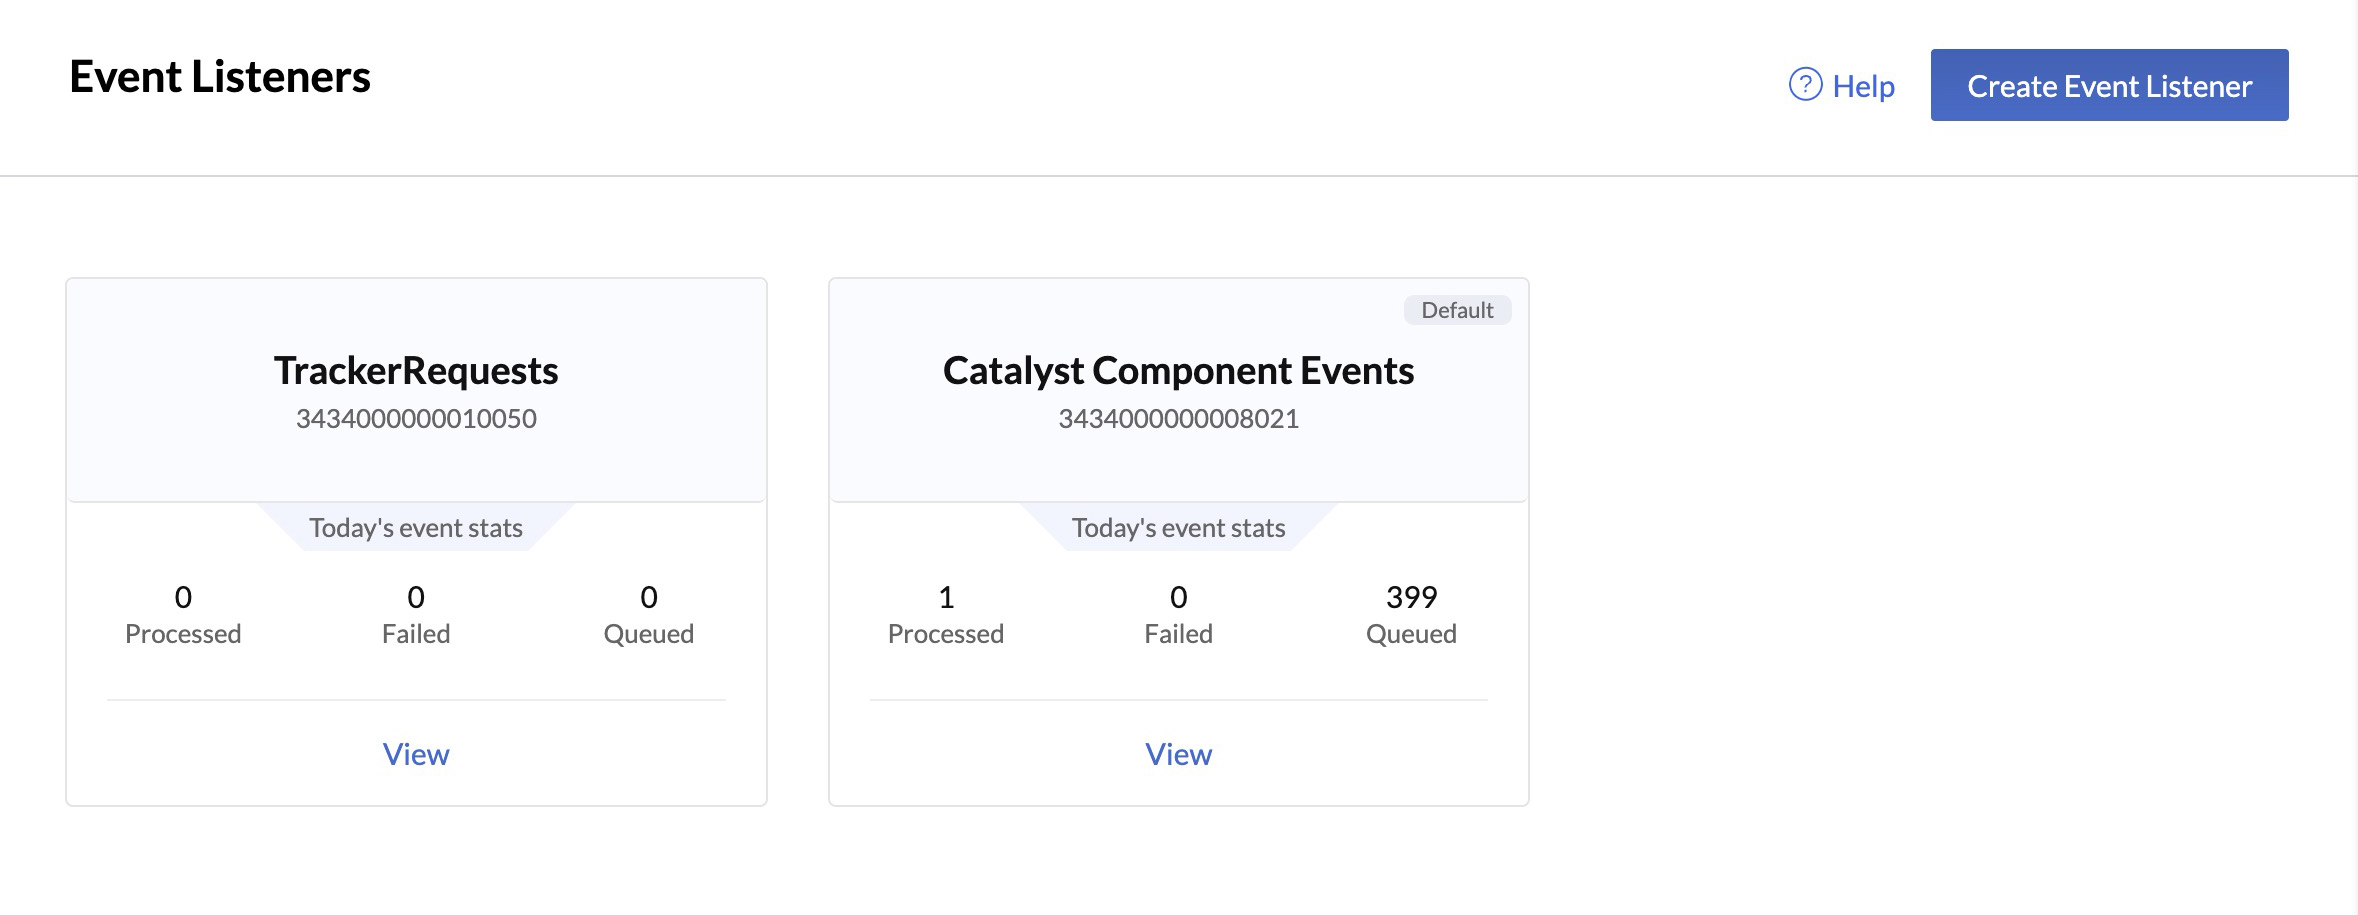This screenshot has height=915, width=2358.
Task: Open the TrackerRequests listener card
Action: (416, 370)
